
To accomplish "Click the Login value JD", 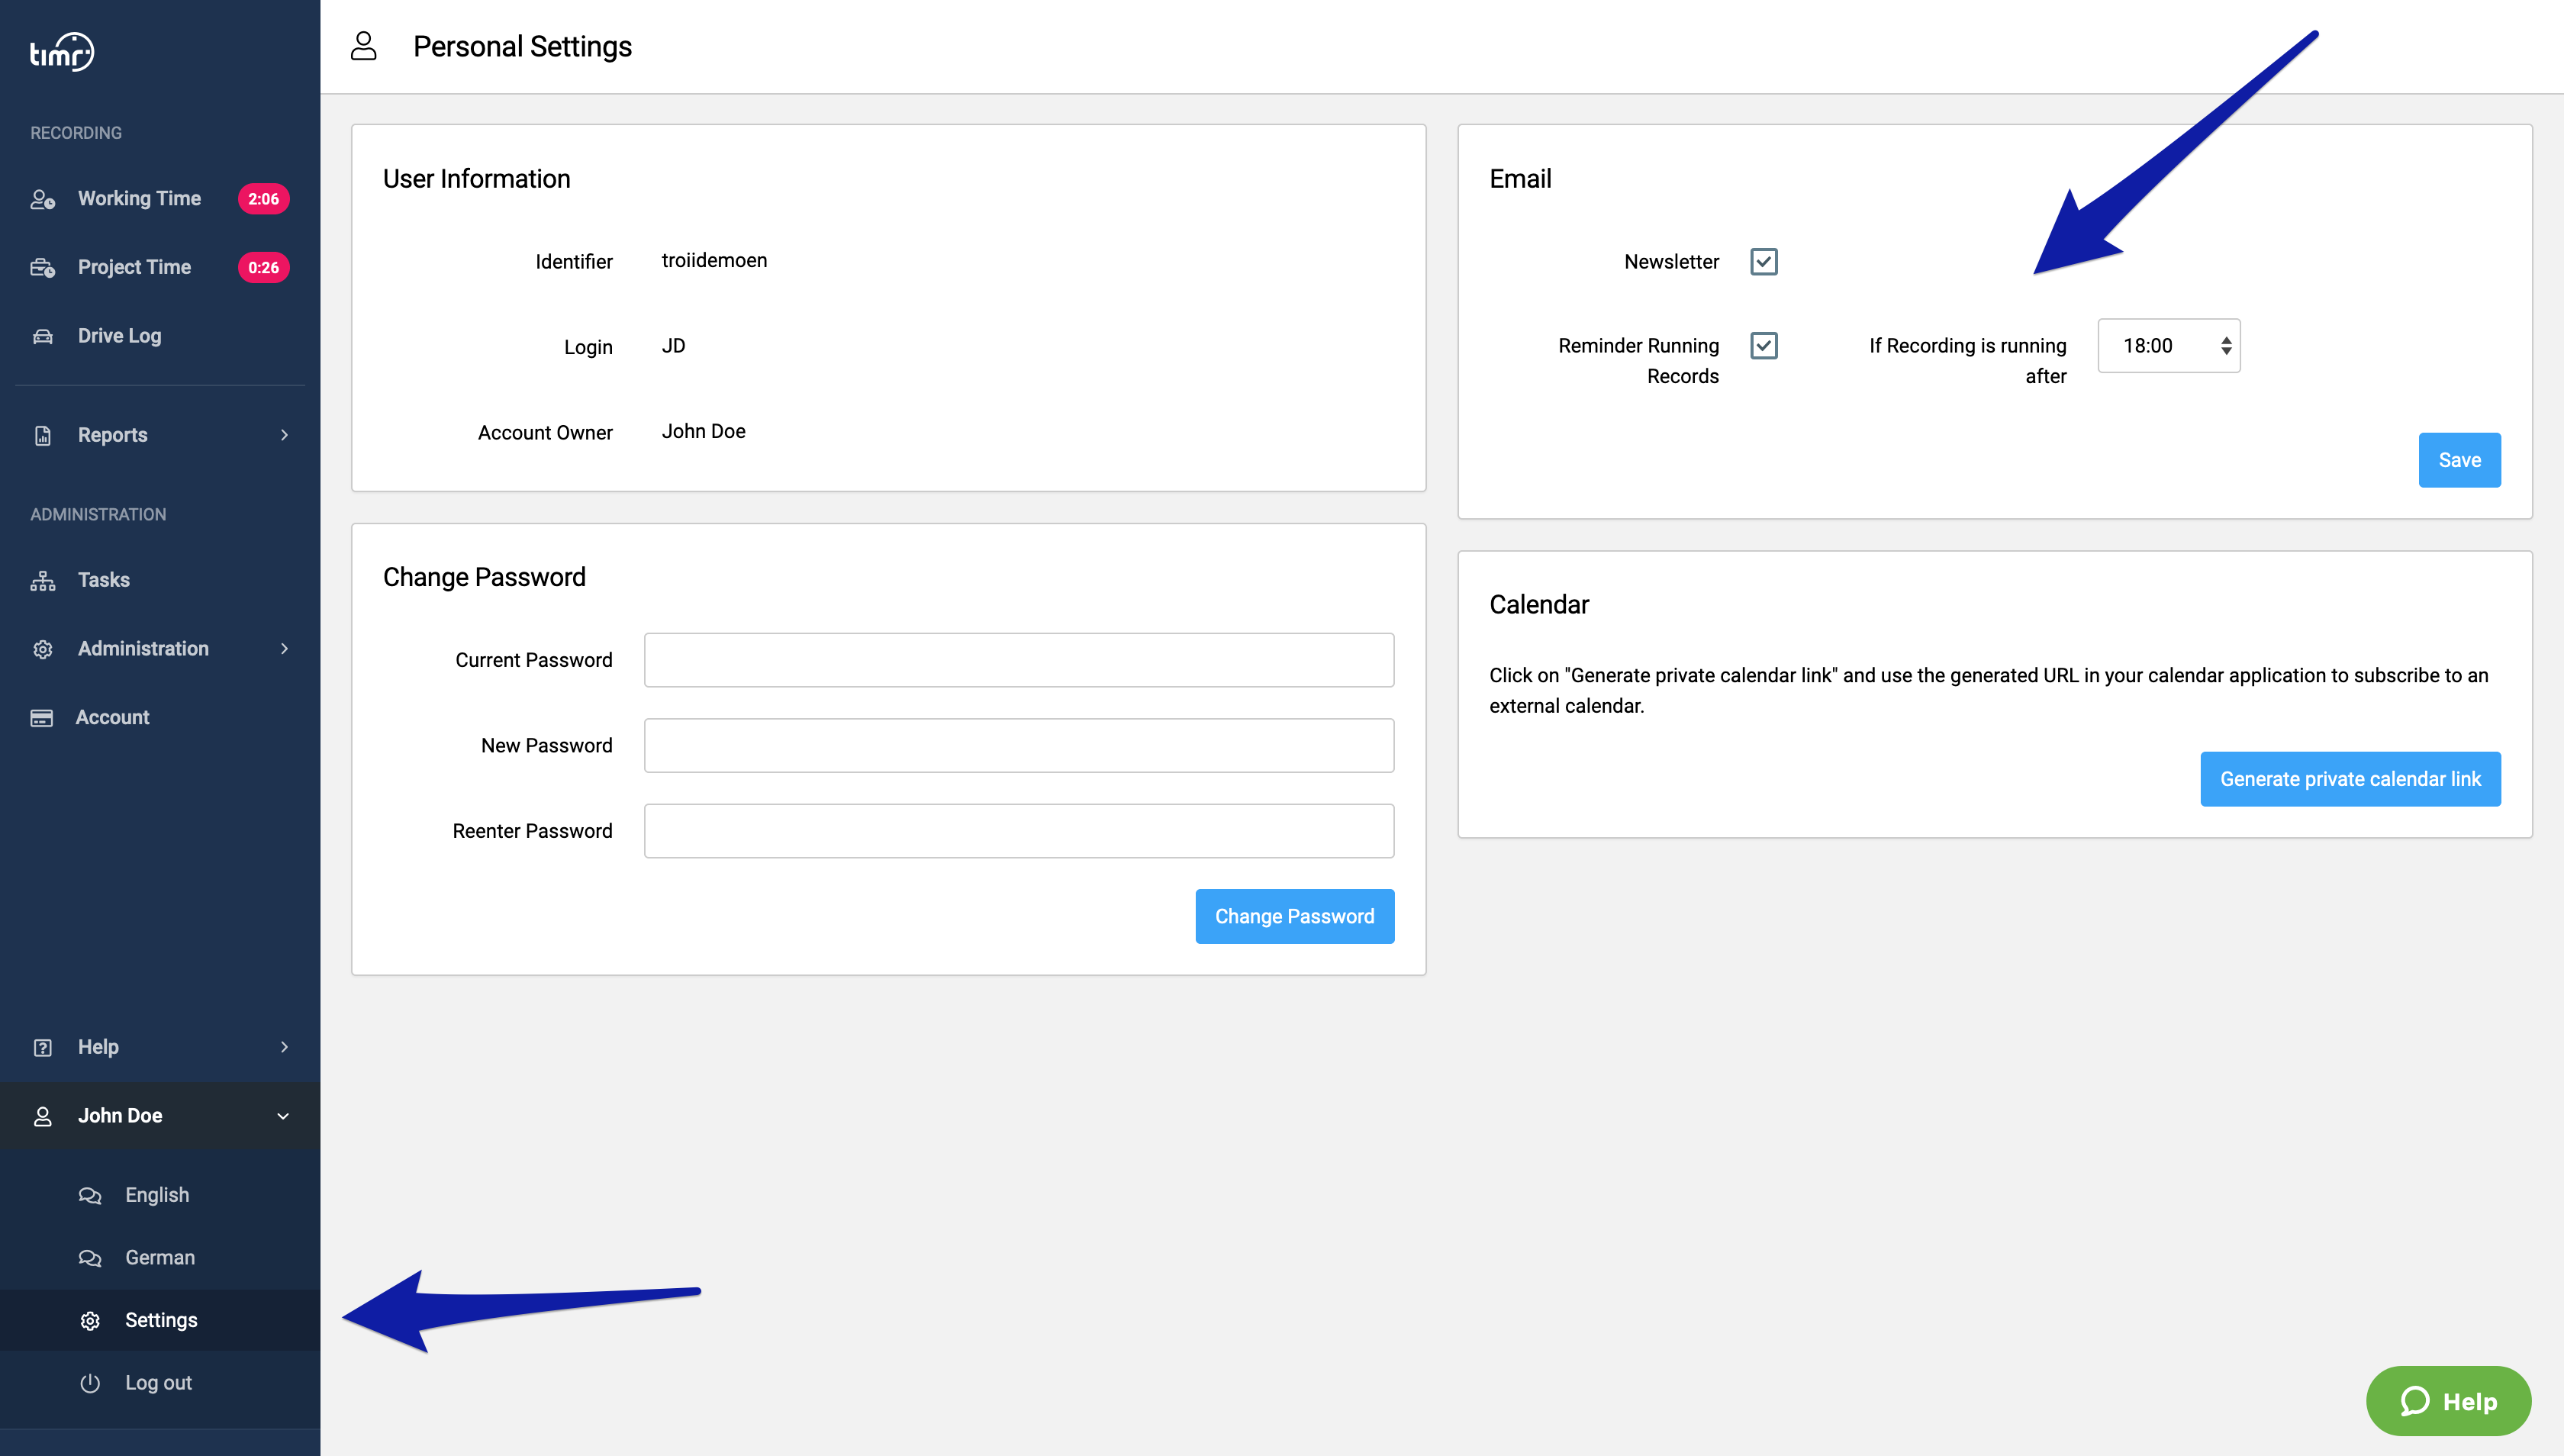I will (x=673, y=346).
